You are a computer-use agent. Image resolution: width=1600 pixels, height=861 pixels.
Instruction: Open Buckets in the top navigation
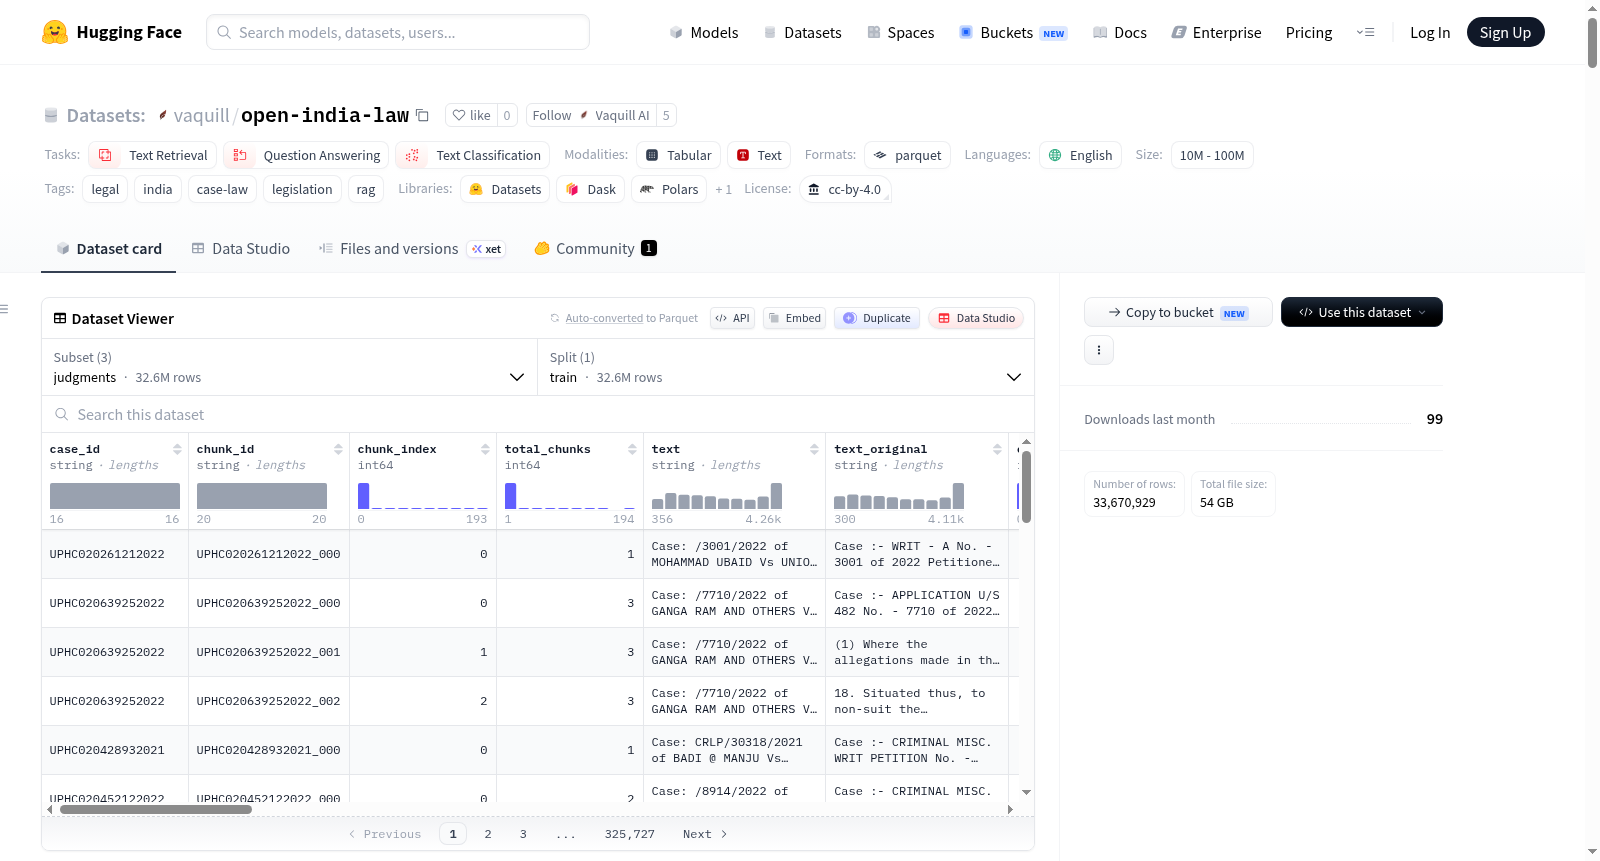click(x=1013, y=32)
